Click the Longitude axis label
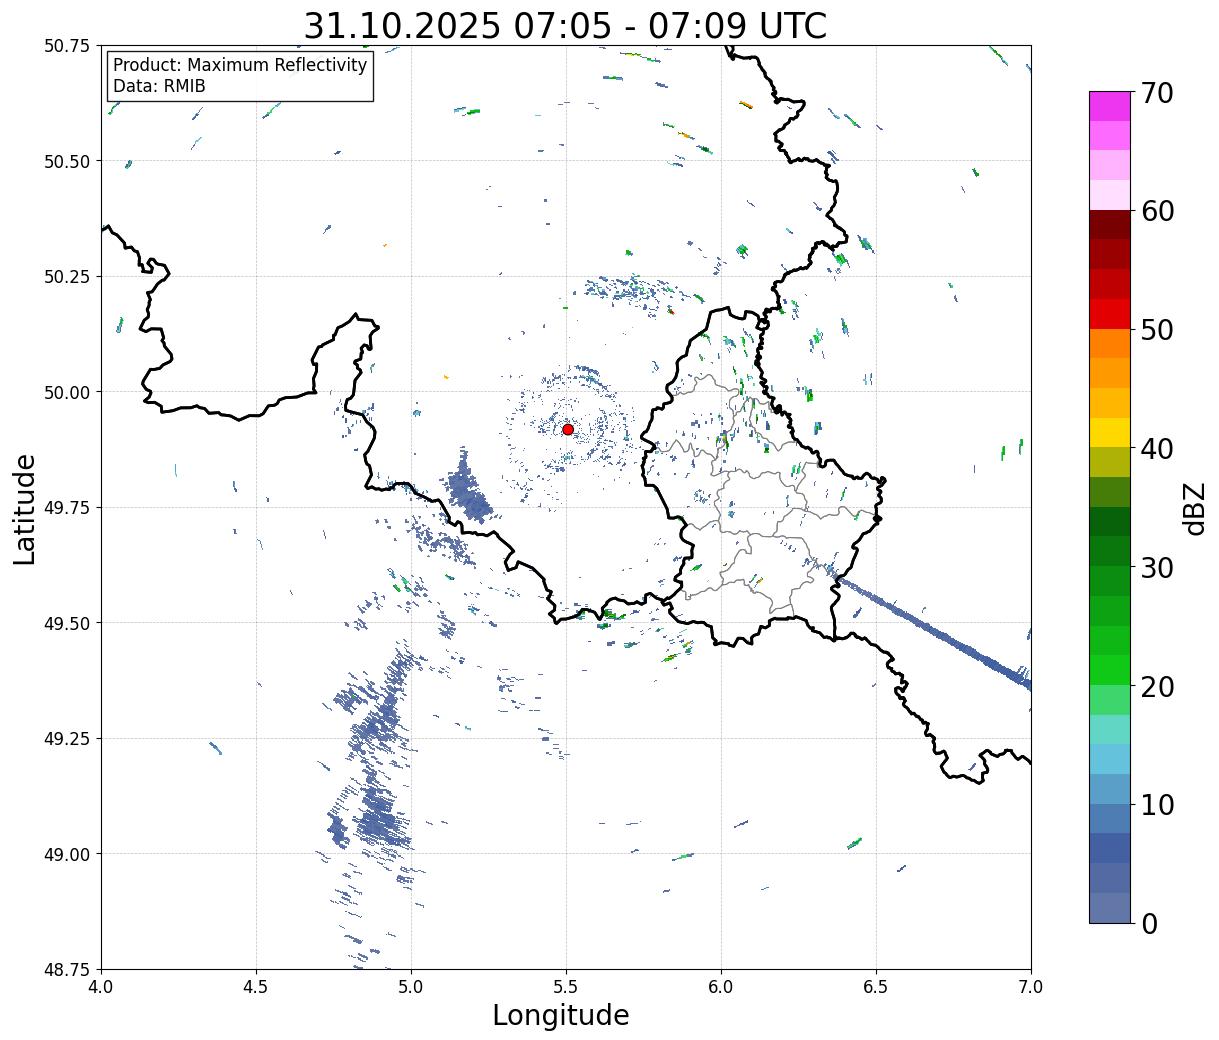 tap(561, 1015)
